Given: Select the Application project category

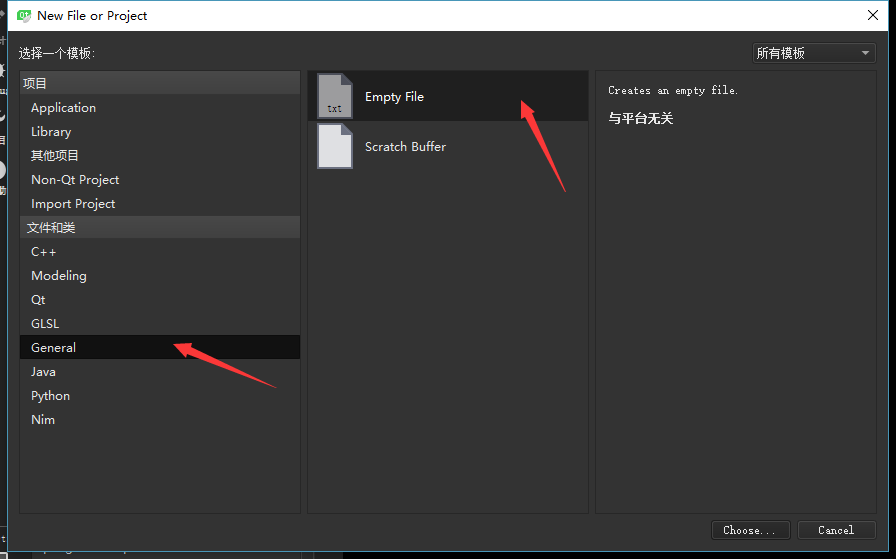Looking at the screenshot, I should 160,107.
